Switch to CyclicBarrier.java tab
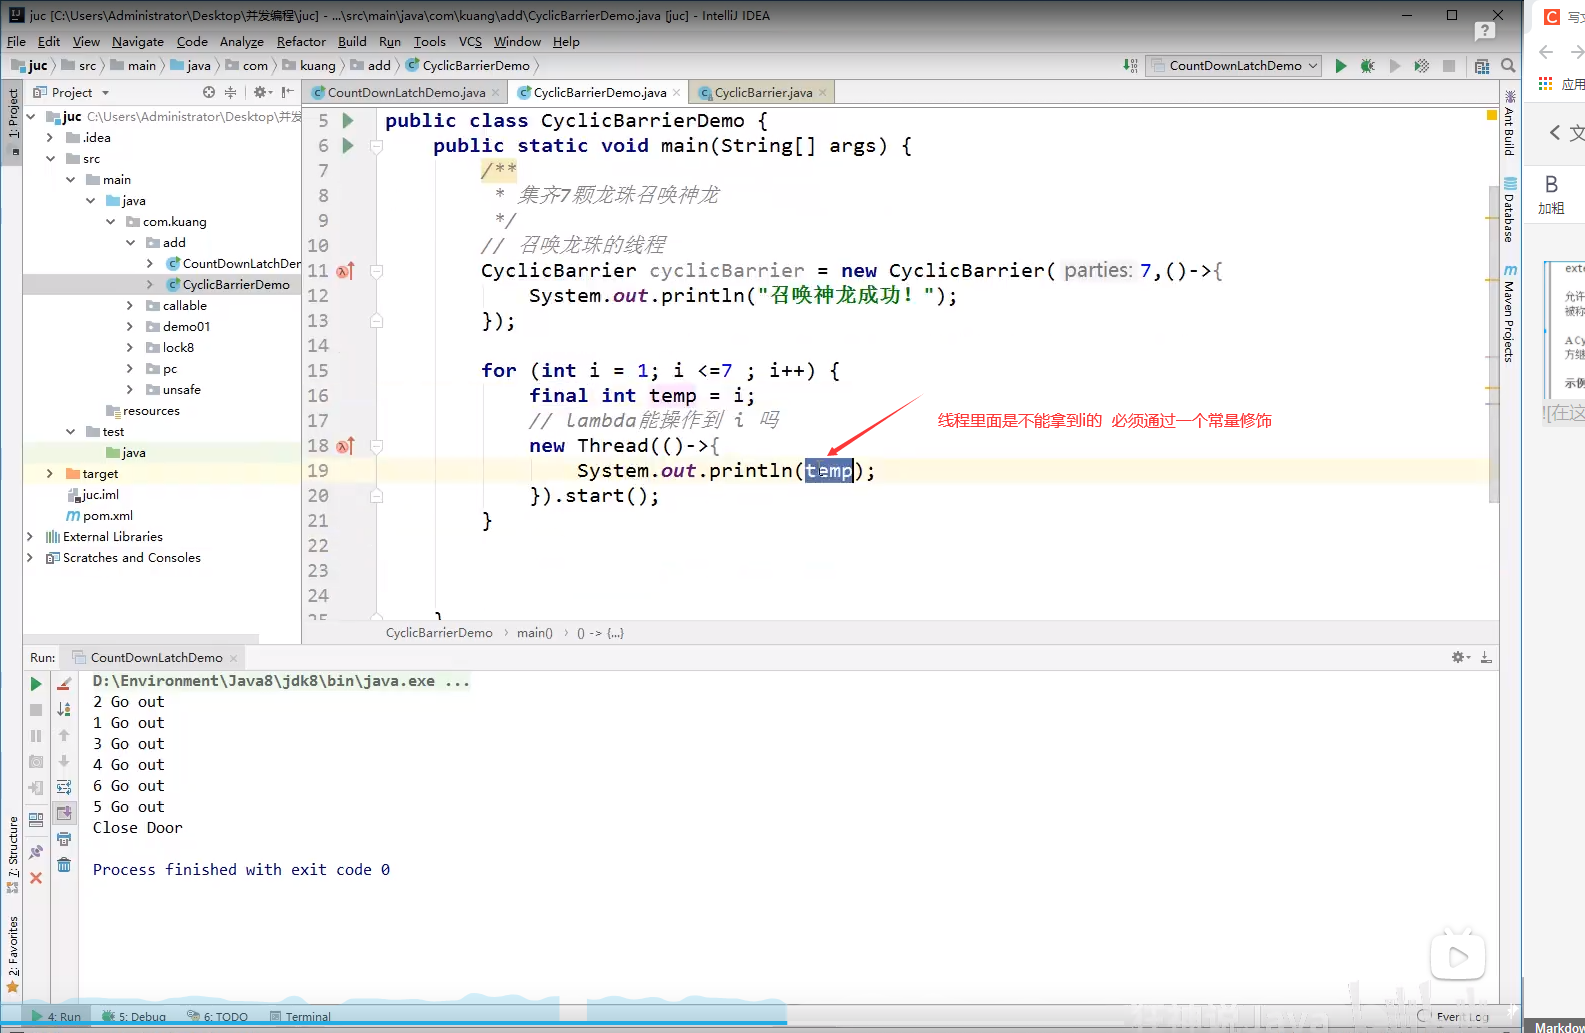This screenshot has width=1585, height=1033. (x=763, y=93)
